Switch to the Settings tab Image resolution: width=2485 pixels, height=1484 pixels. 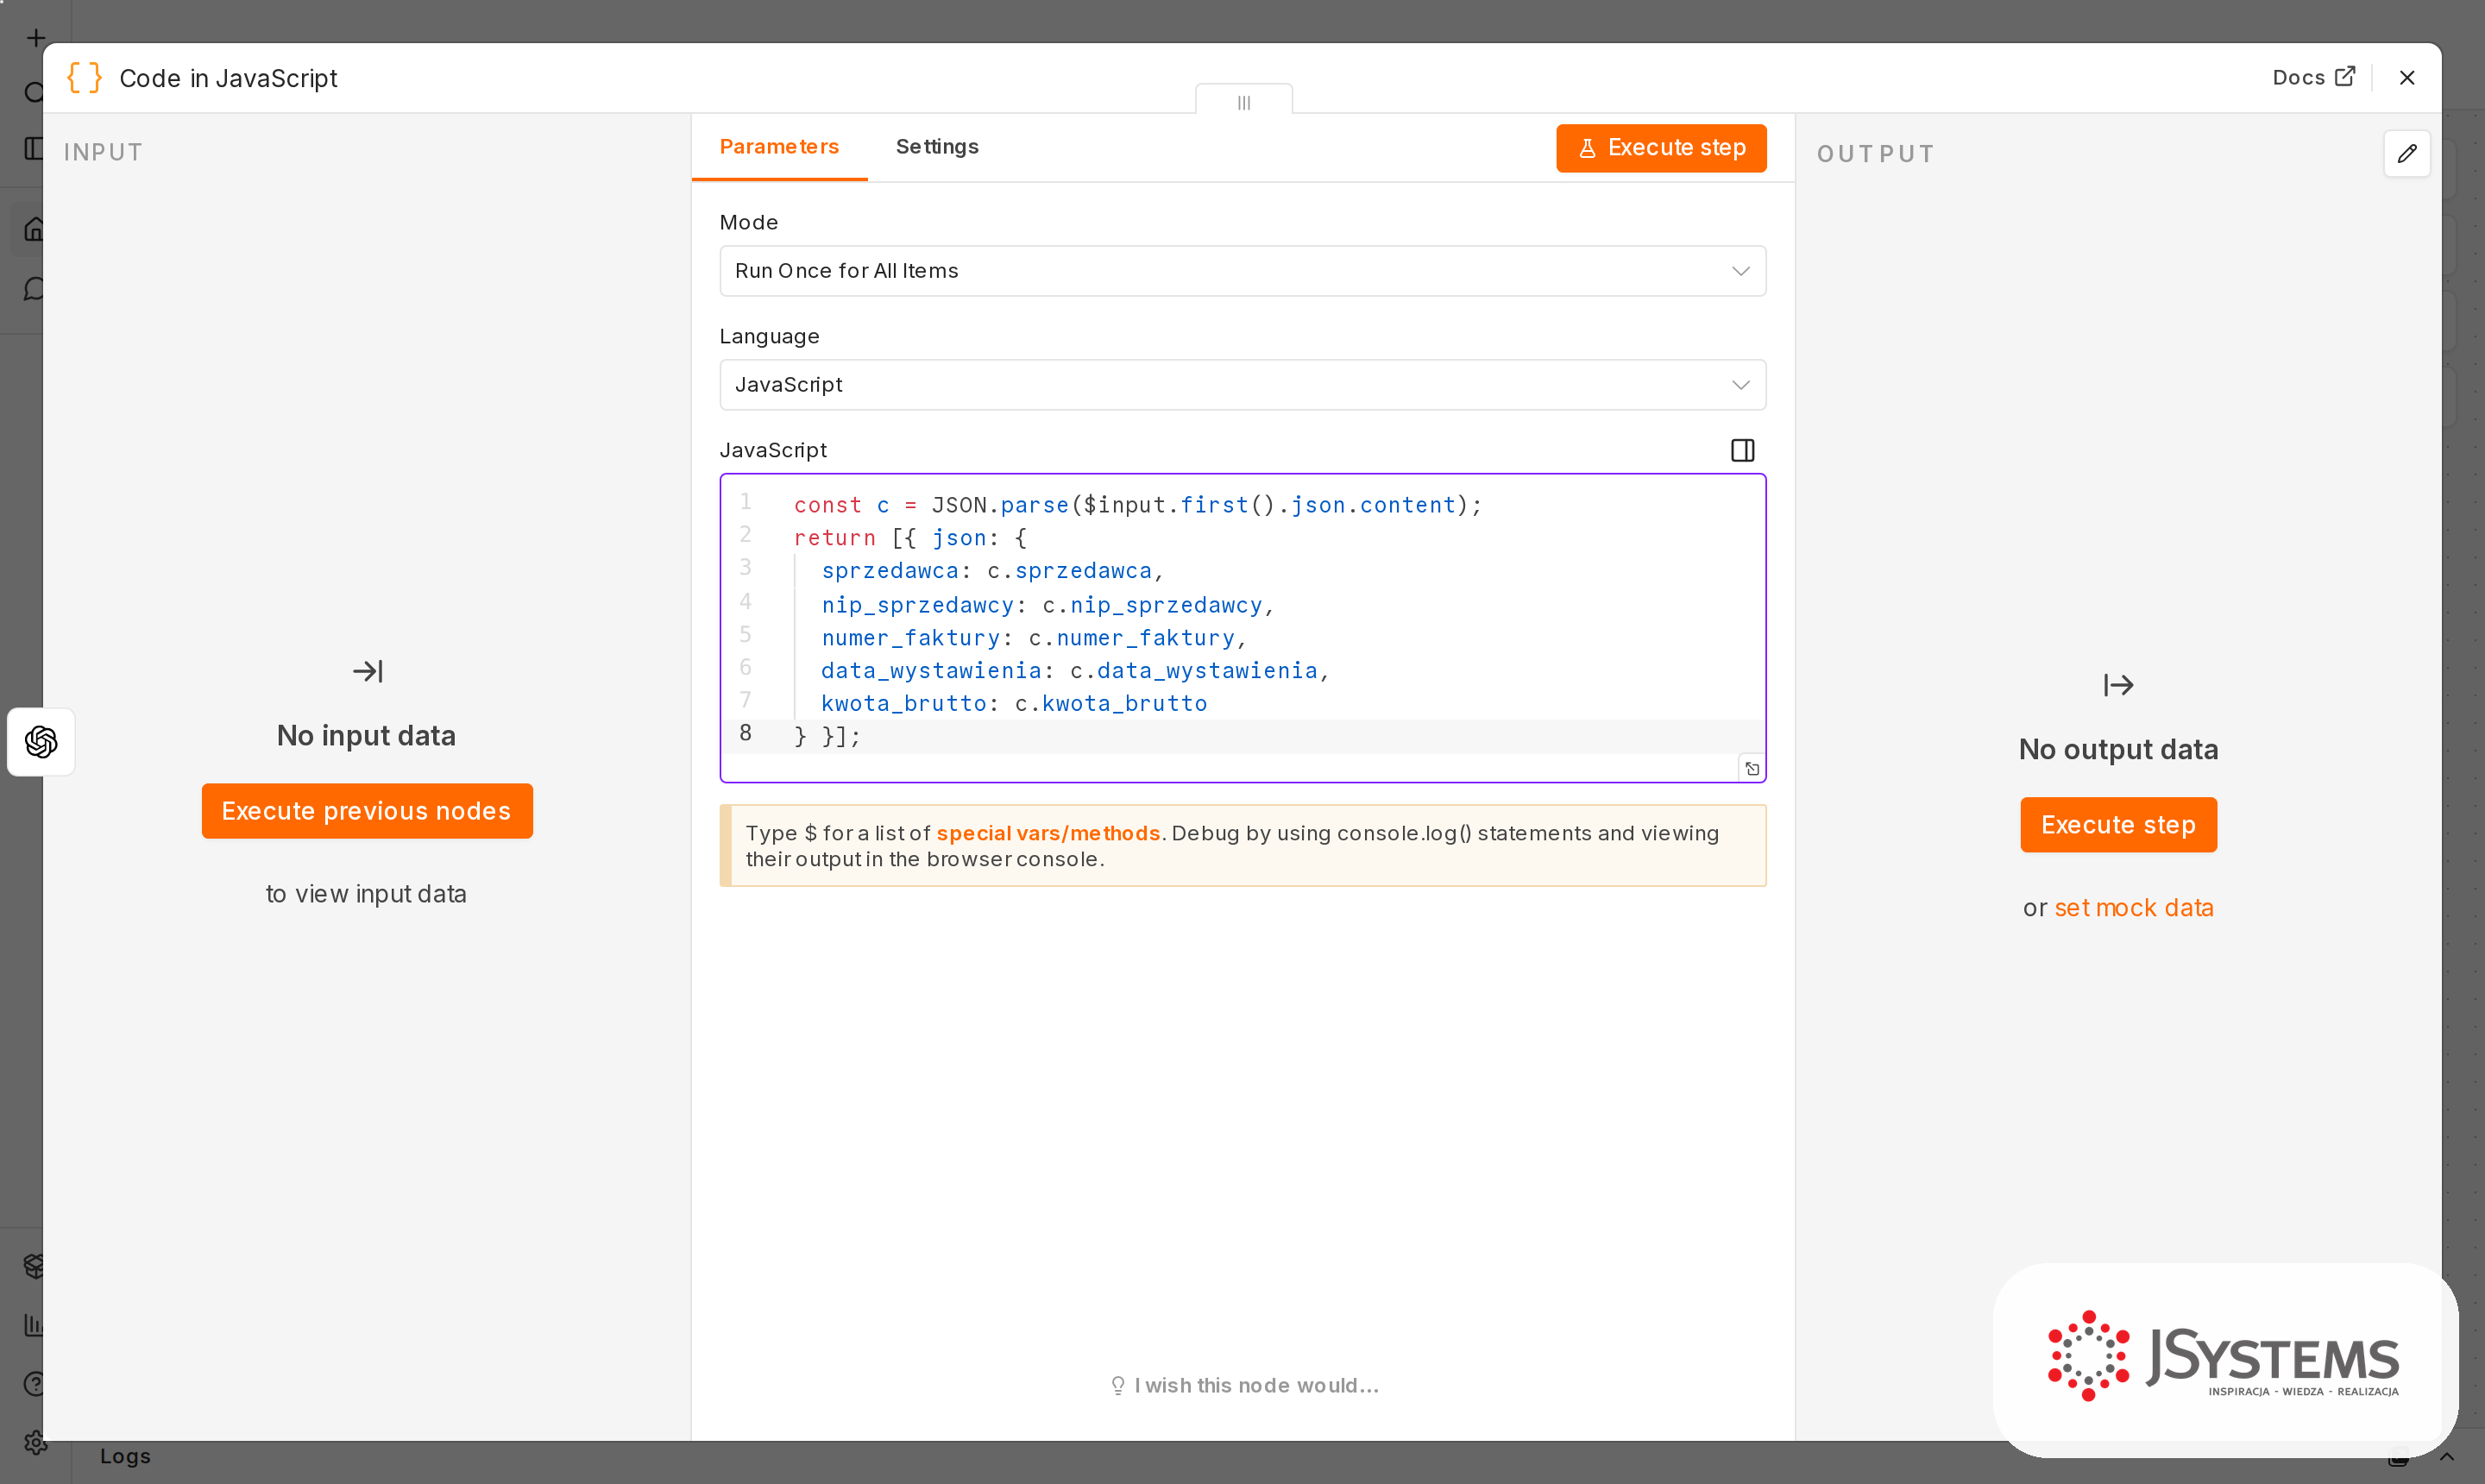(937, 147)
